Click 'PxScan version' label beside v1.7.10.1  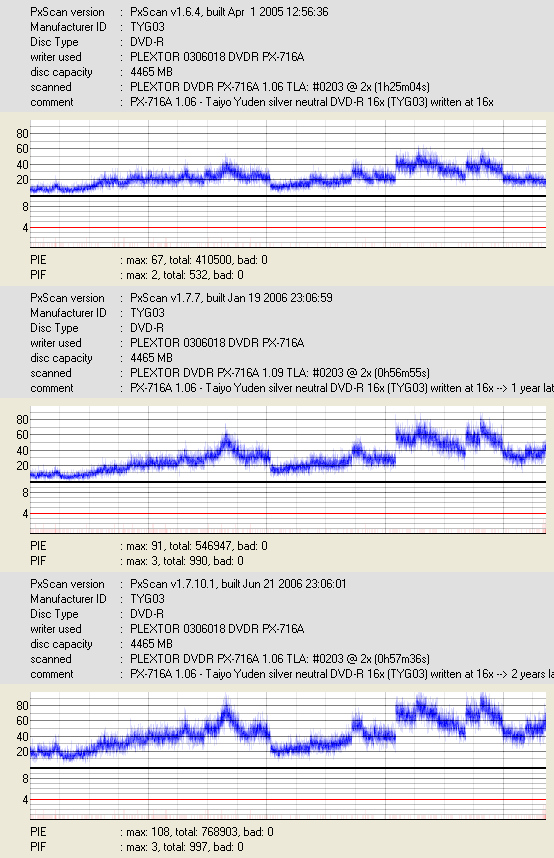click(x=67, y=584)
